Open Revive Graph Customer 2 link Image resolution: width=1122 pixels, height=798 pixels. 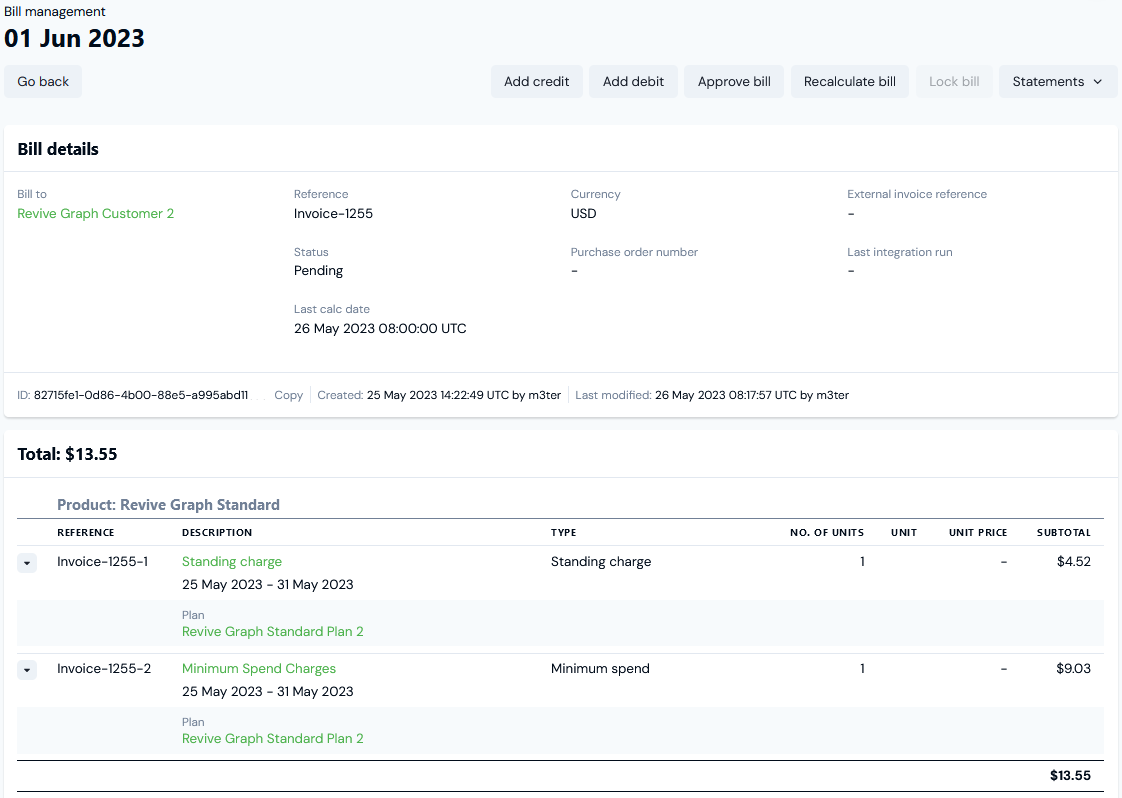[96, 213]
